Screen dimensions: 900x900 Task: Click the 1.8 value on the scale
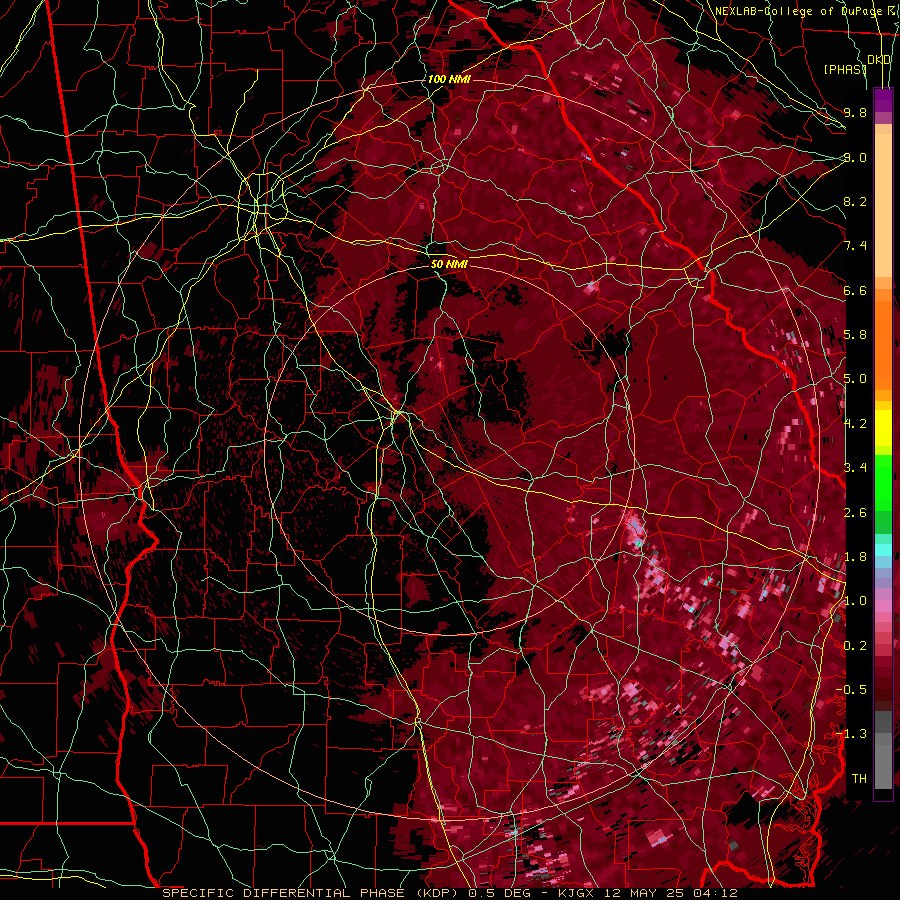[x=855, y=557]
